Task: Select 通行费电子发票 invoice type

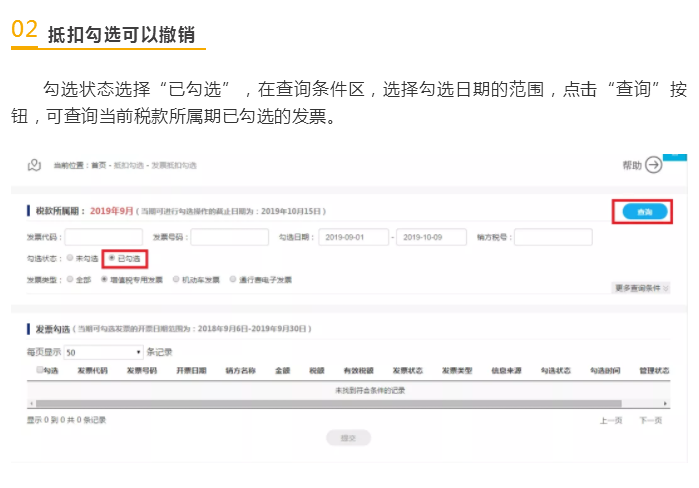Action: click(233, 280)
